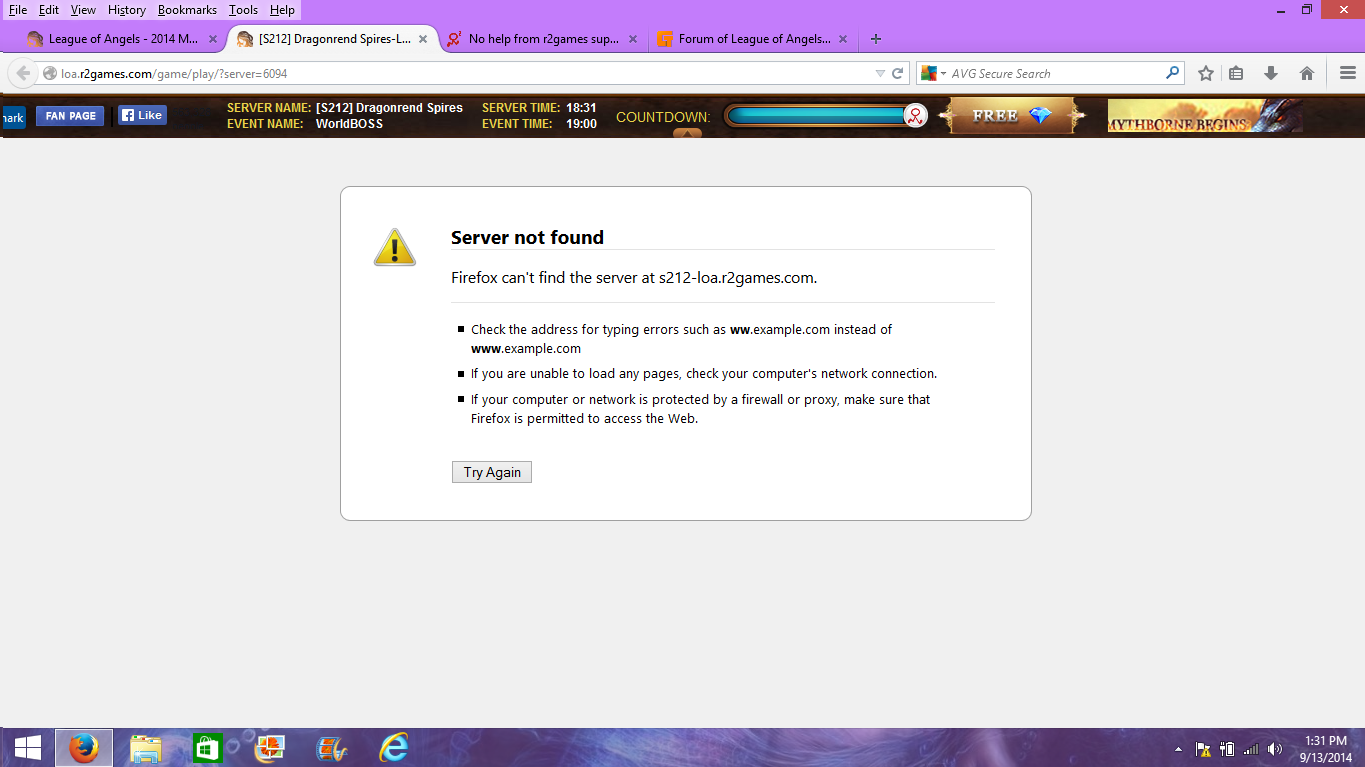Image resolution: width=1365 pixels, height=767 pixels.
Task: Collapse the game header bar arrow
Action: pyautogui.click(x=687, y=133)
